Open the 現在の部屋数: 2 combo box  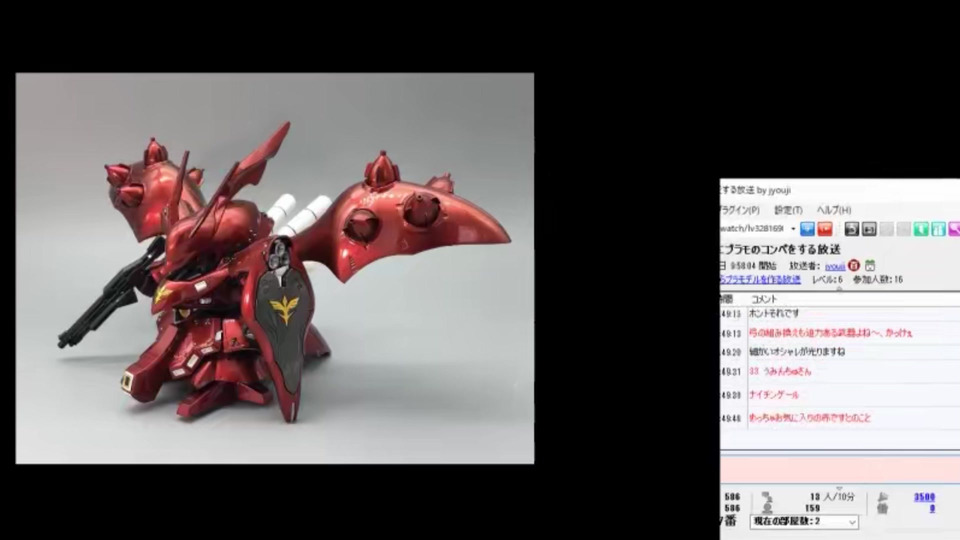coord(804,522)
